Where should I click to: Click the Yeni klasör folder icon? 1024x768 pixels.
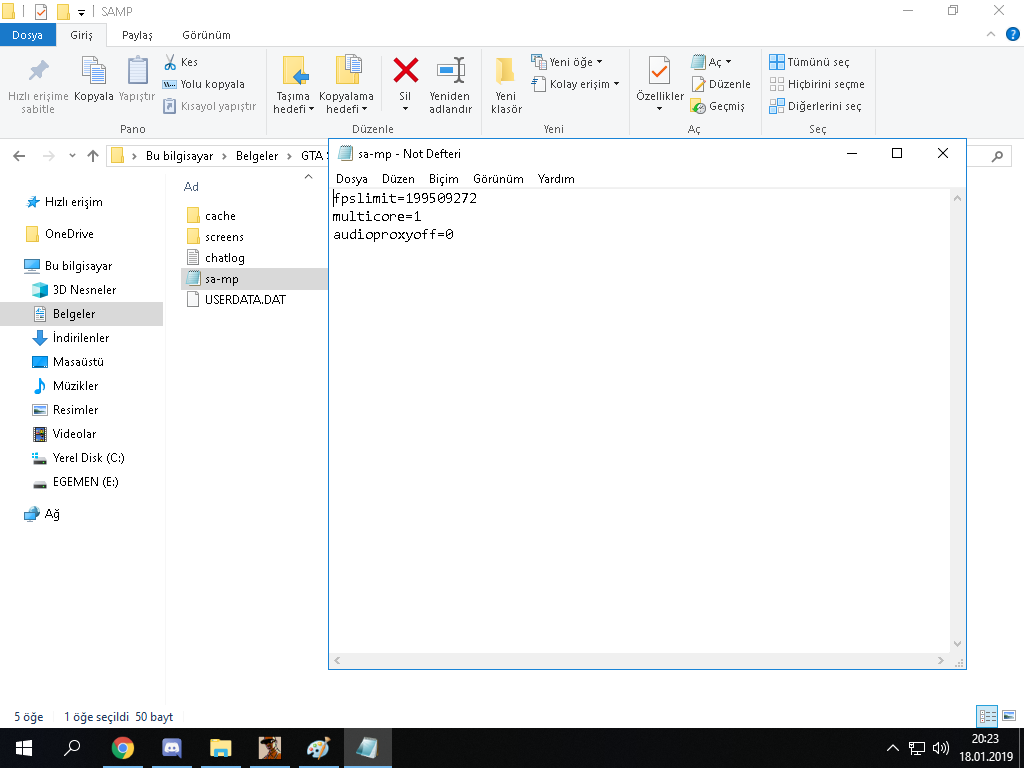(506, 72)
